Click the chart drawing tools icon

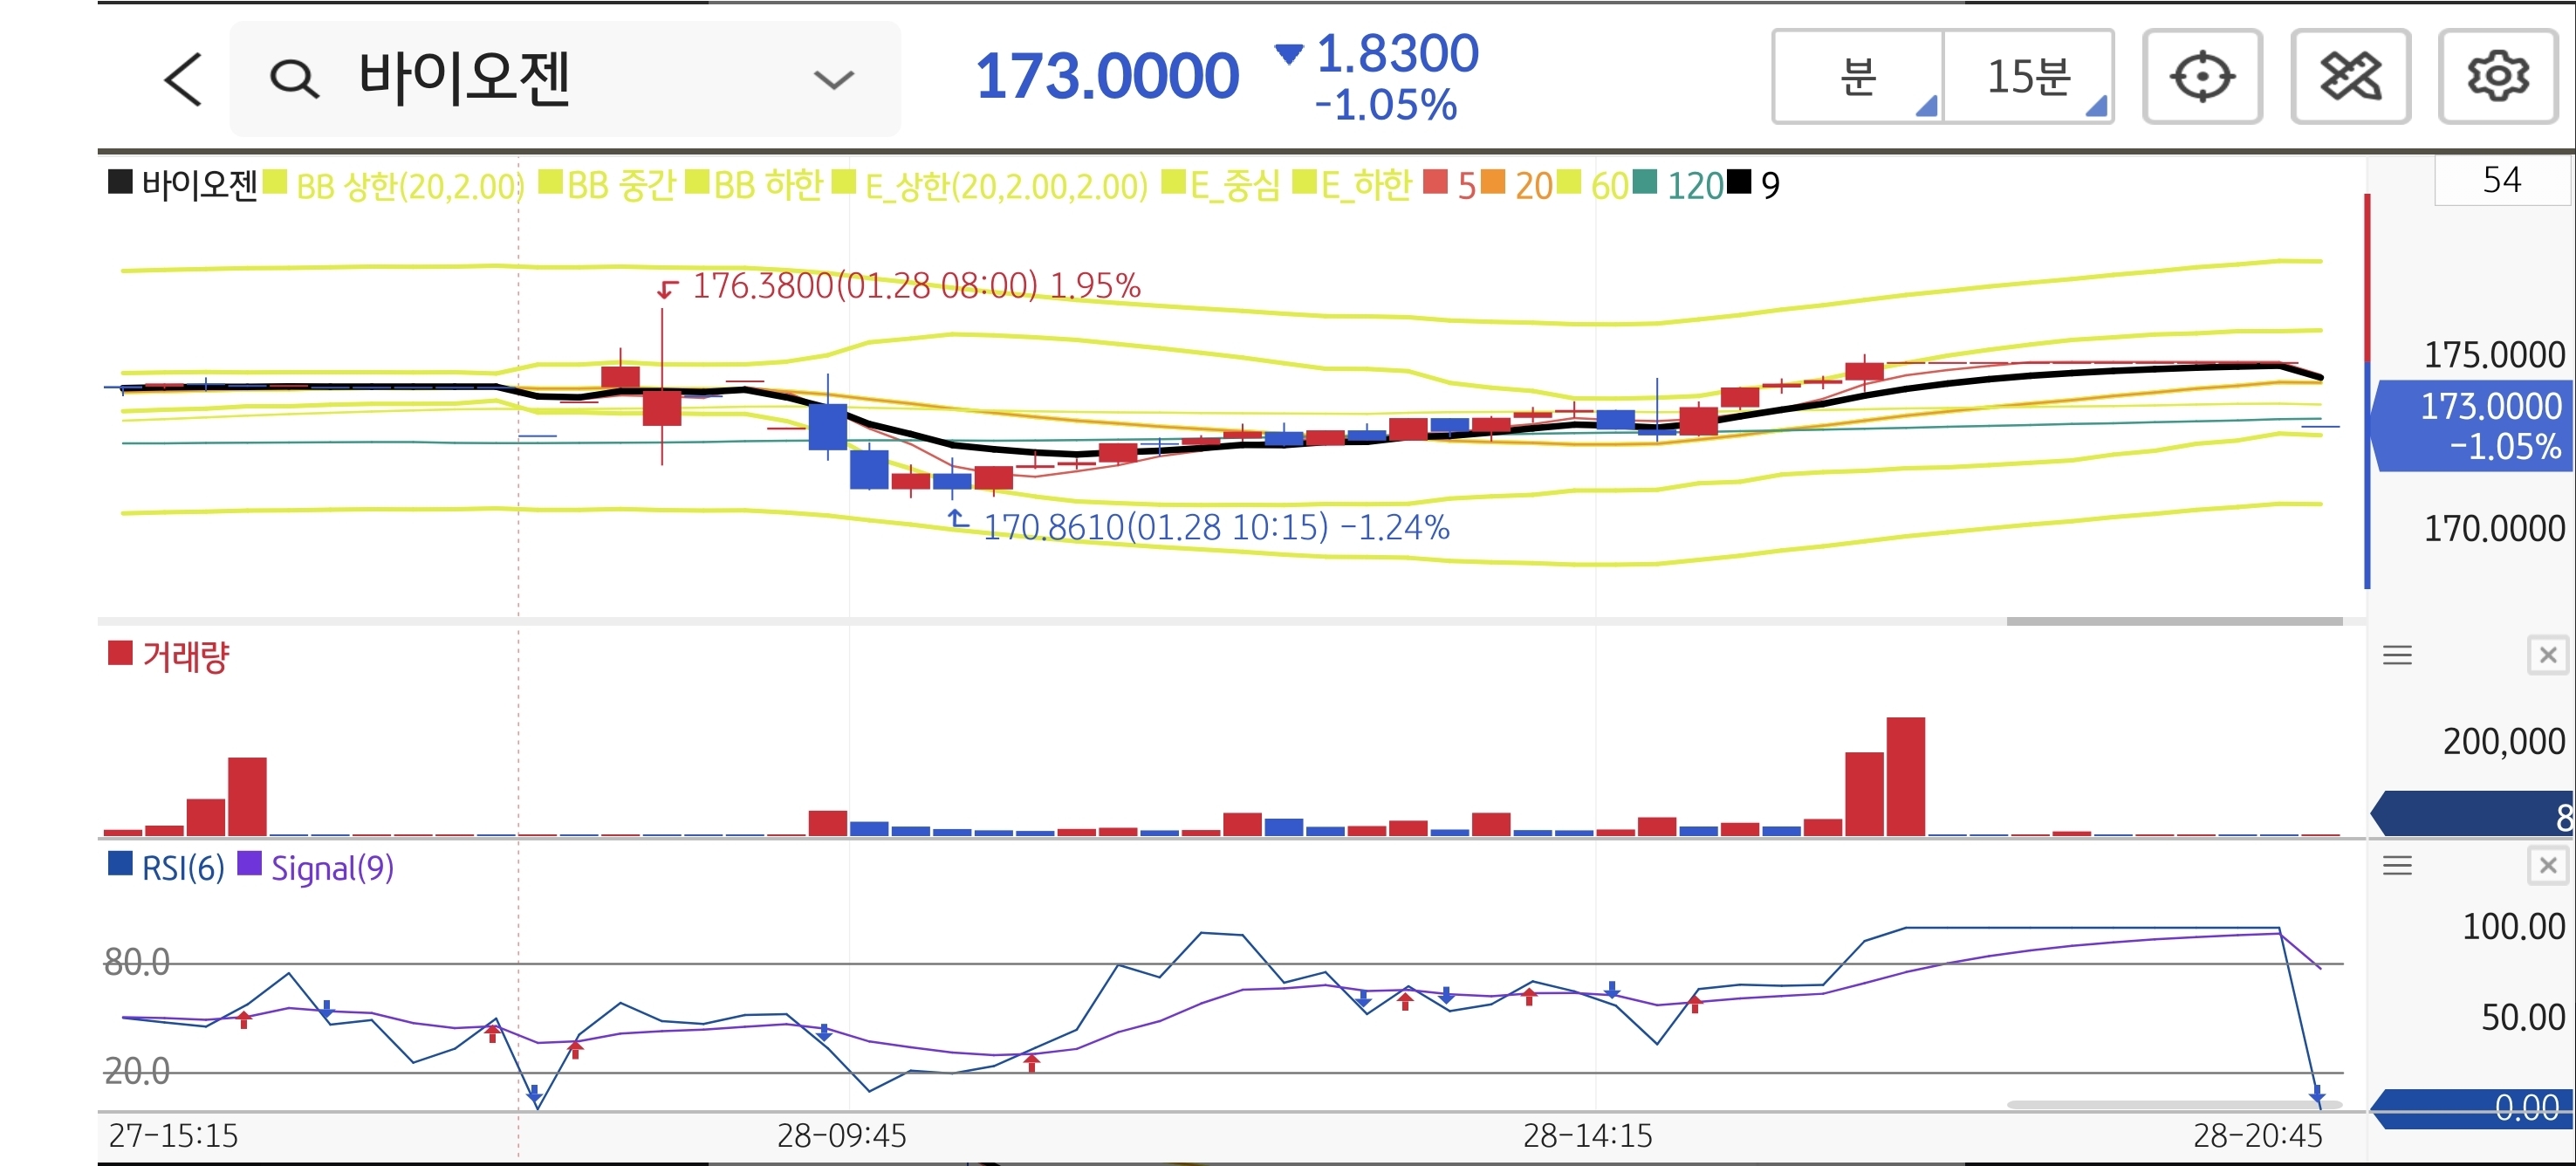[2350, 77]
